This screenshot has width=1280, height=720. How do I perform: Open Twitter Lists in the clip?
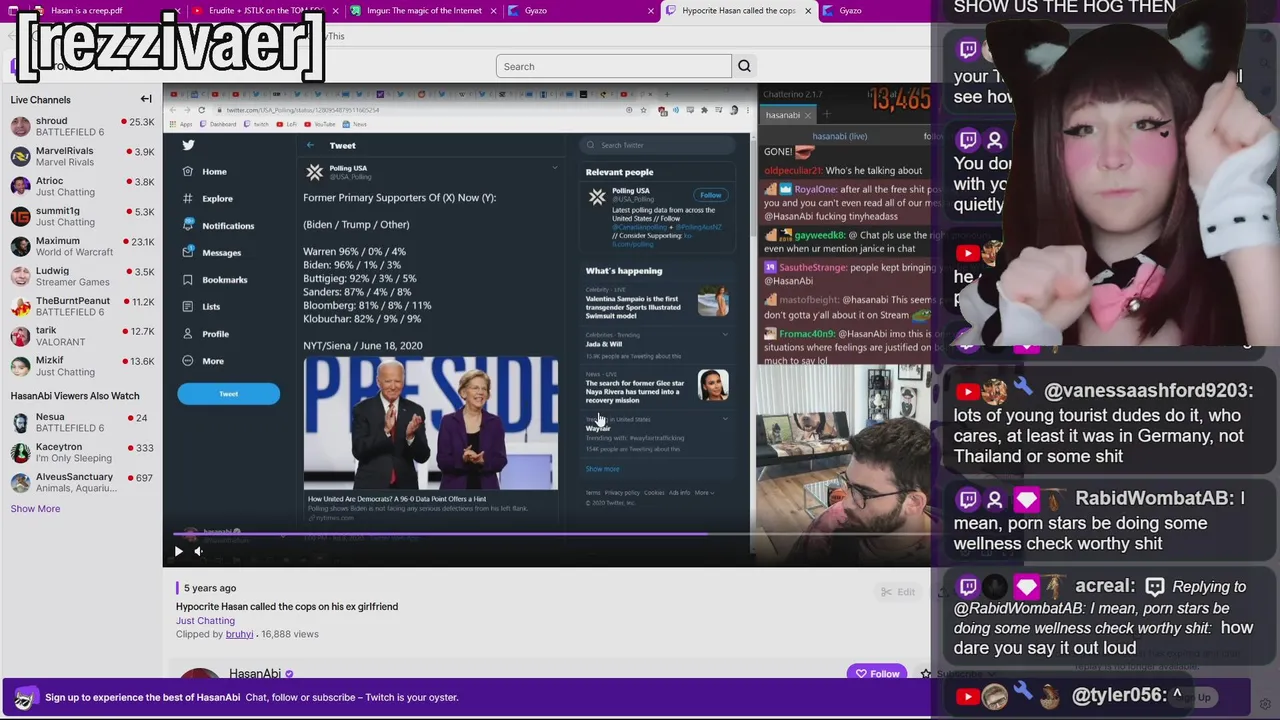202,306
